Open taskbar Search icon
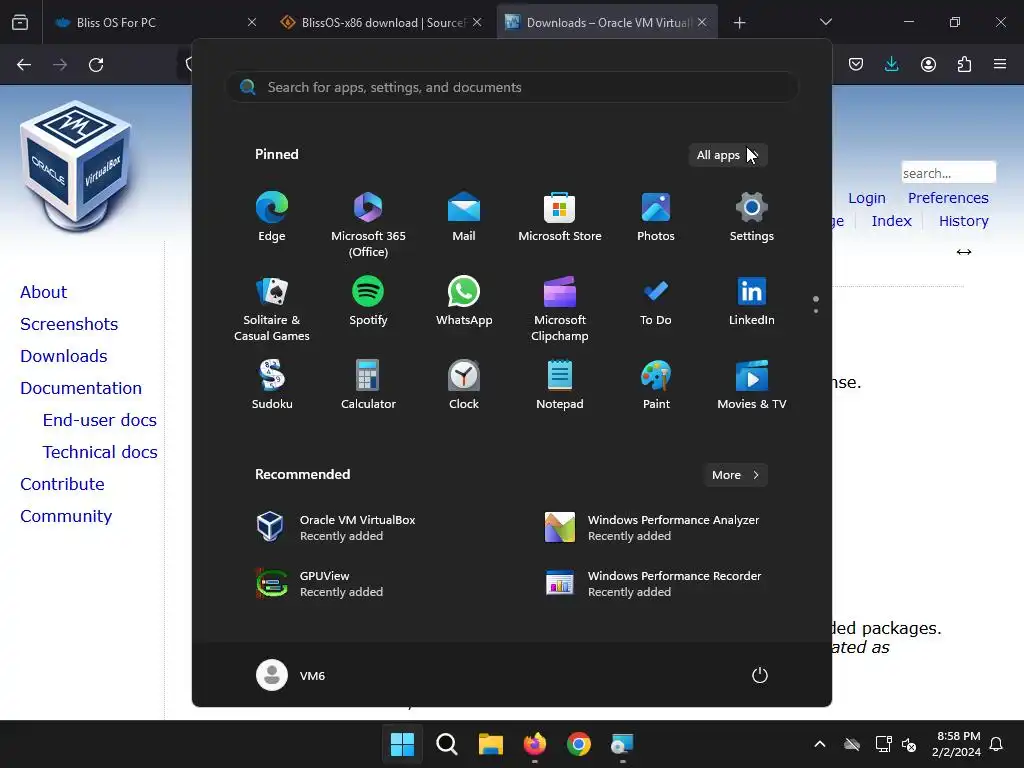The height and width of the screenshot is (768, 1024). coord(447,744)
